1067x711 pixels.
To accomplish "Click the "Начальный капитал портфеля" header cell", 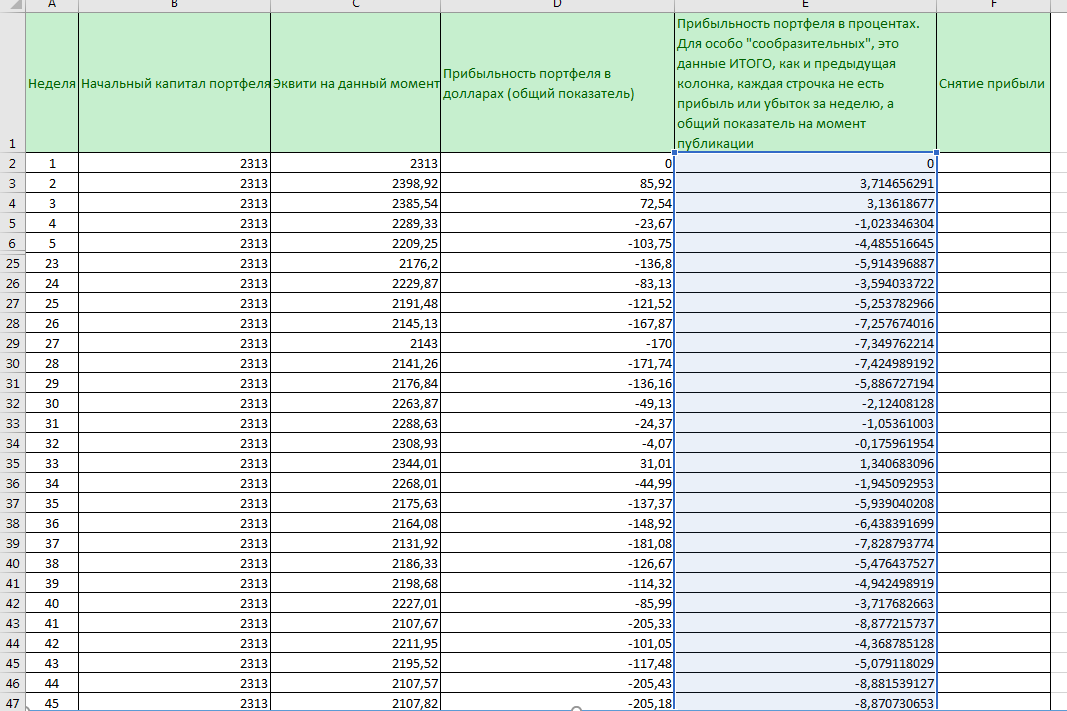I will click(x=174, y=83).
